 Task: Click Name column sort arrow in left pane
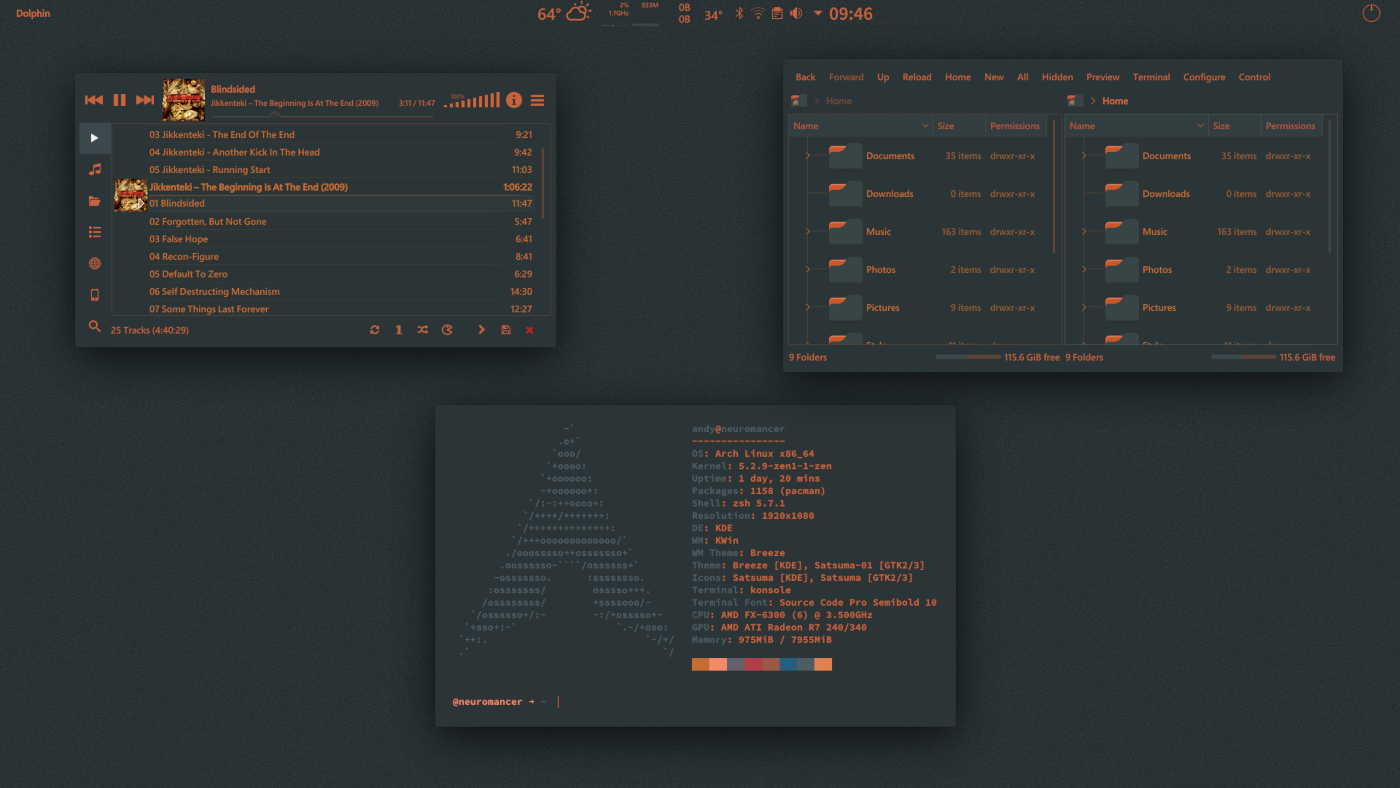coord(924,126)
